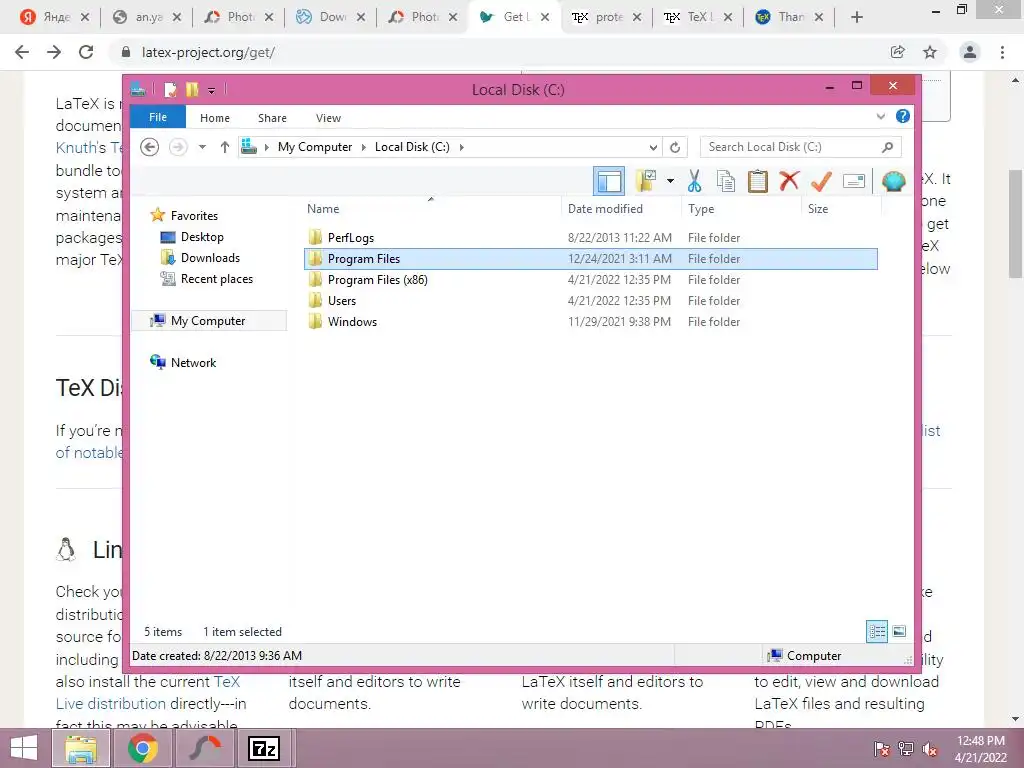Click the clipboard Paste icon
The width and height of the screenshot is (1024, 768).
click(758, 181)
